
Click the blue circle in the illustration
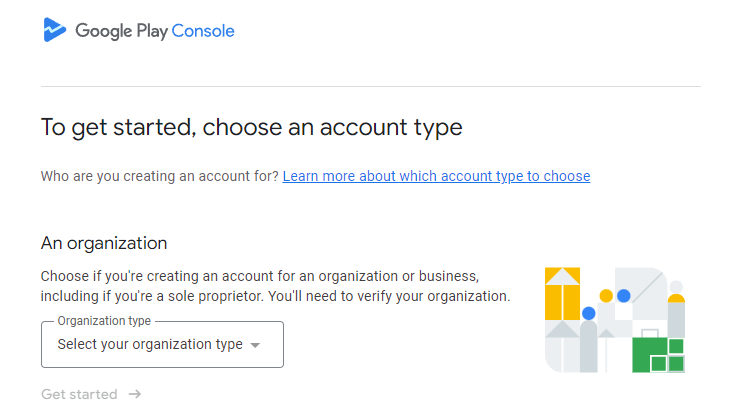click(x=624, y=296)
